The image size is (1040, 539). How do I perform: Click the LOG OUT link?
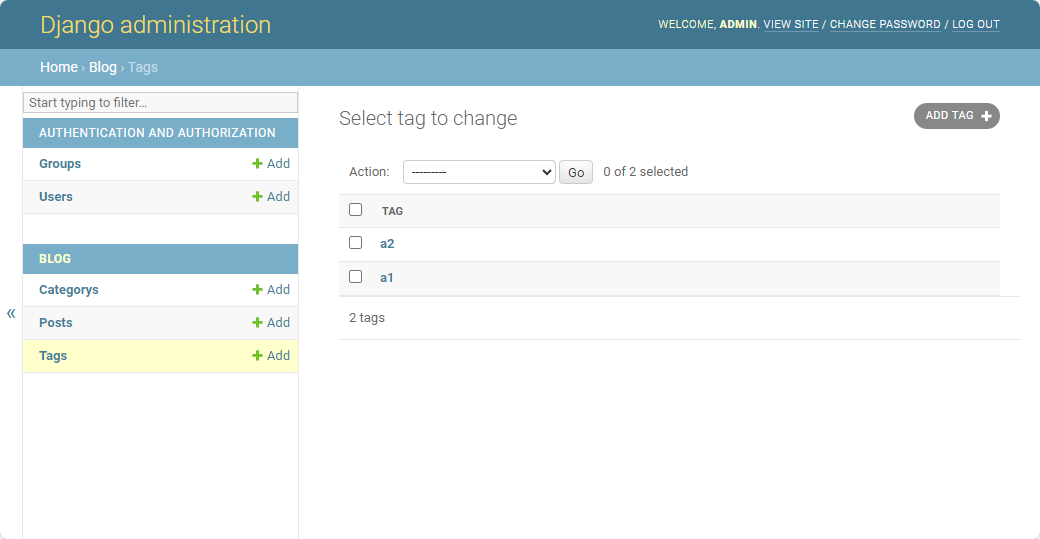tap(976, 24)
